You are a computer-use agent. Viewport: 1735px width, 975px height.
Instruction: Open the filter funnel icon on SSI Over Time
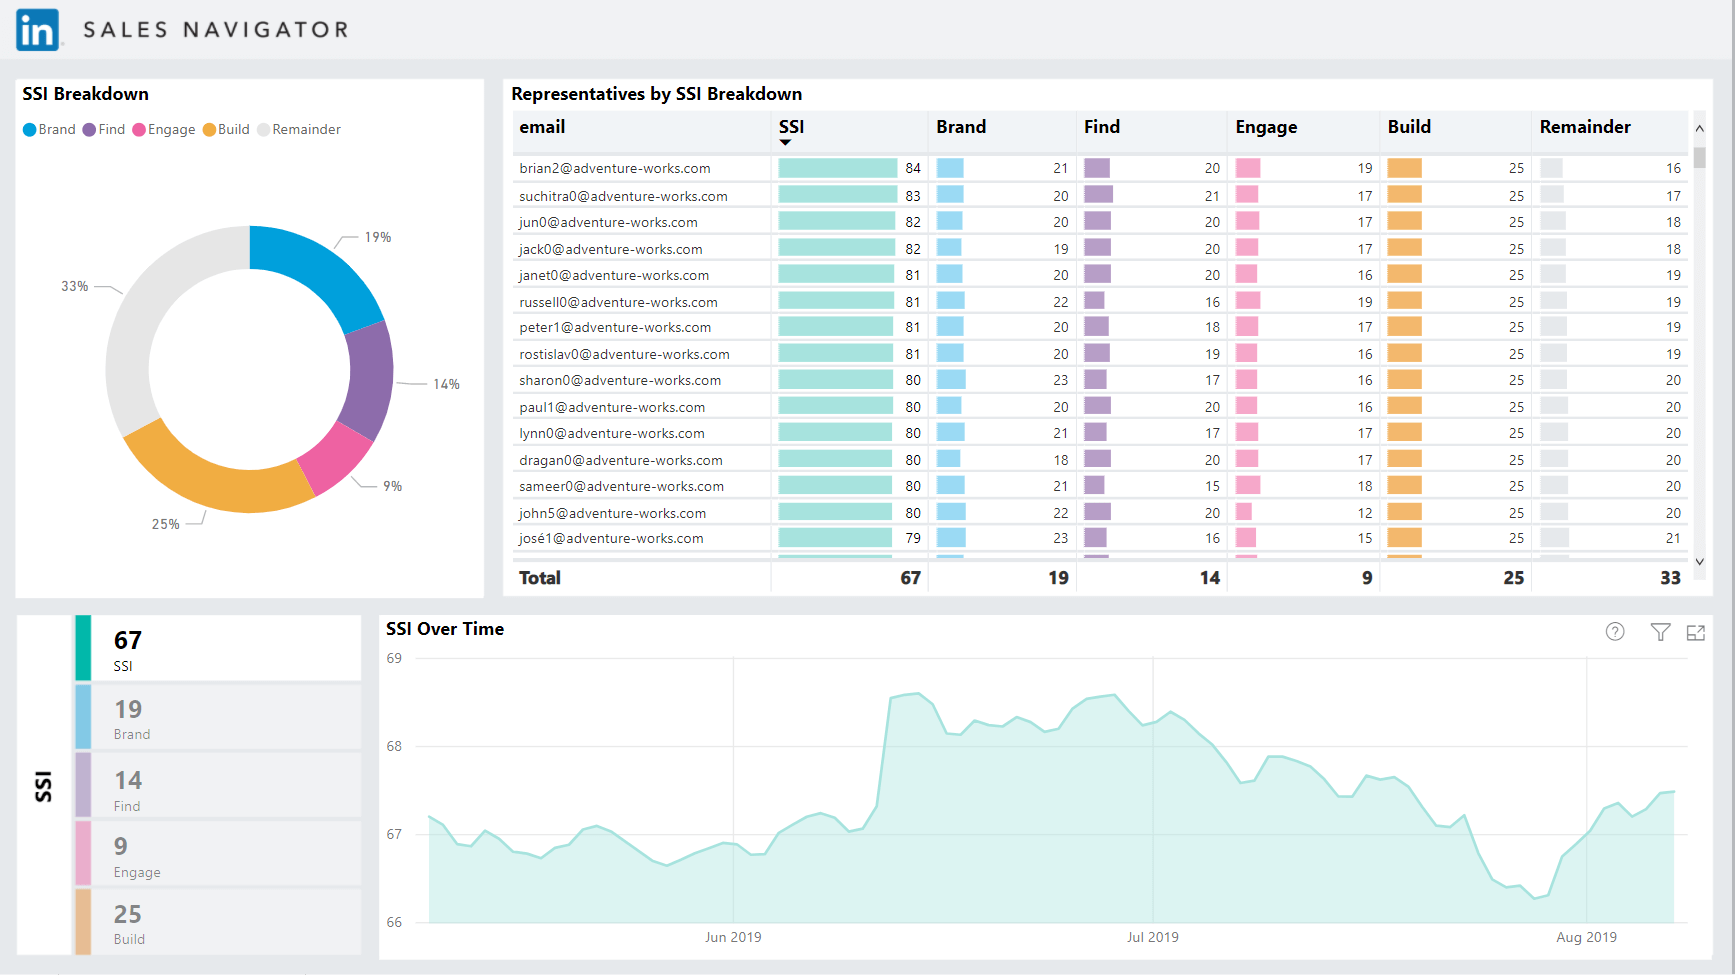(1660, 631)
